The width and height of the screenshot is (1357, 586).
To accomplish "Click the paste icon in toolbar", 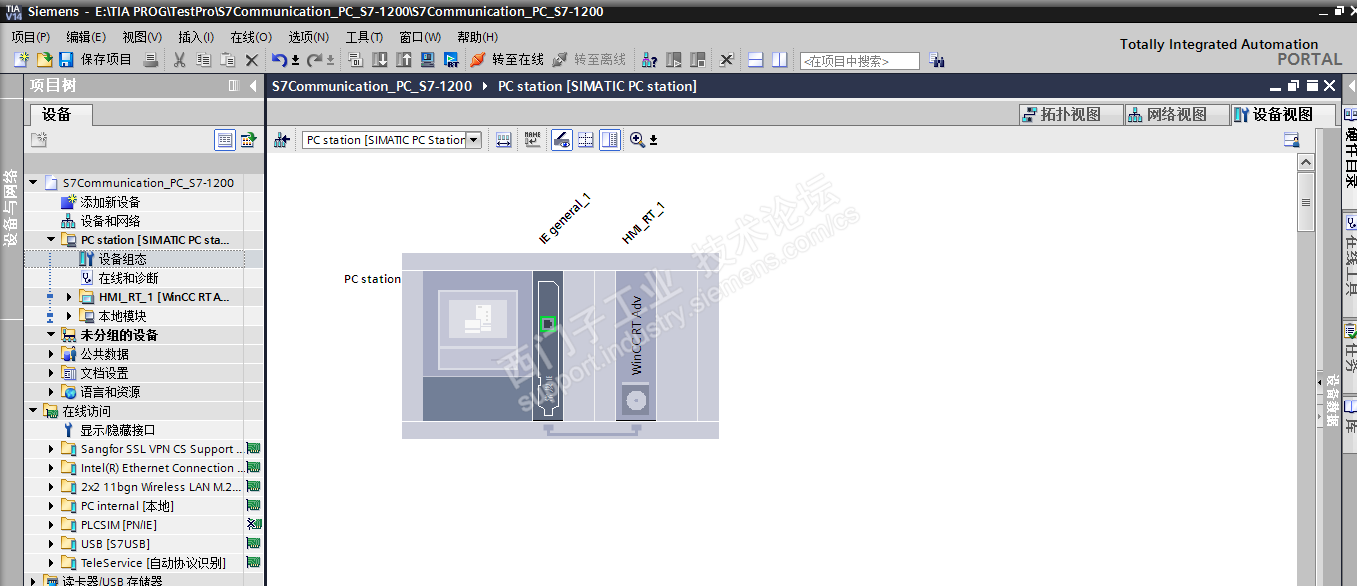I will 227,60.
